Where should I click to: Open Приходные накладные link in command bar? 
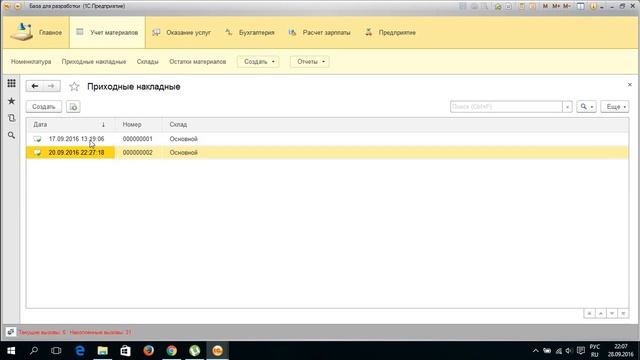coord(94,62)
